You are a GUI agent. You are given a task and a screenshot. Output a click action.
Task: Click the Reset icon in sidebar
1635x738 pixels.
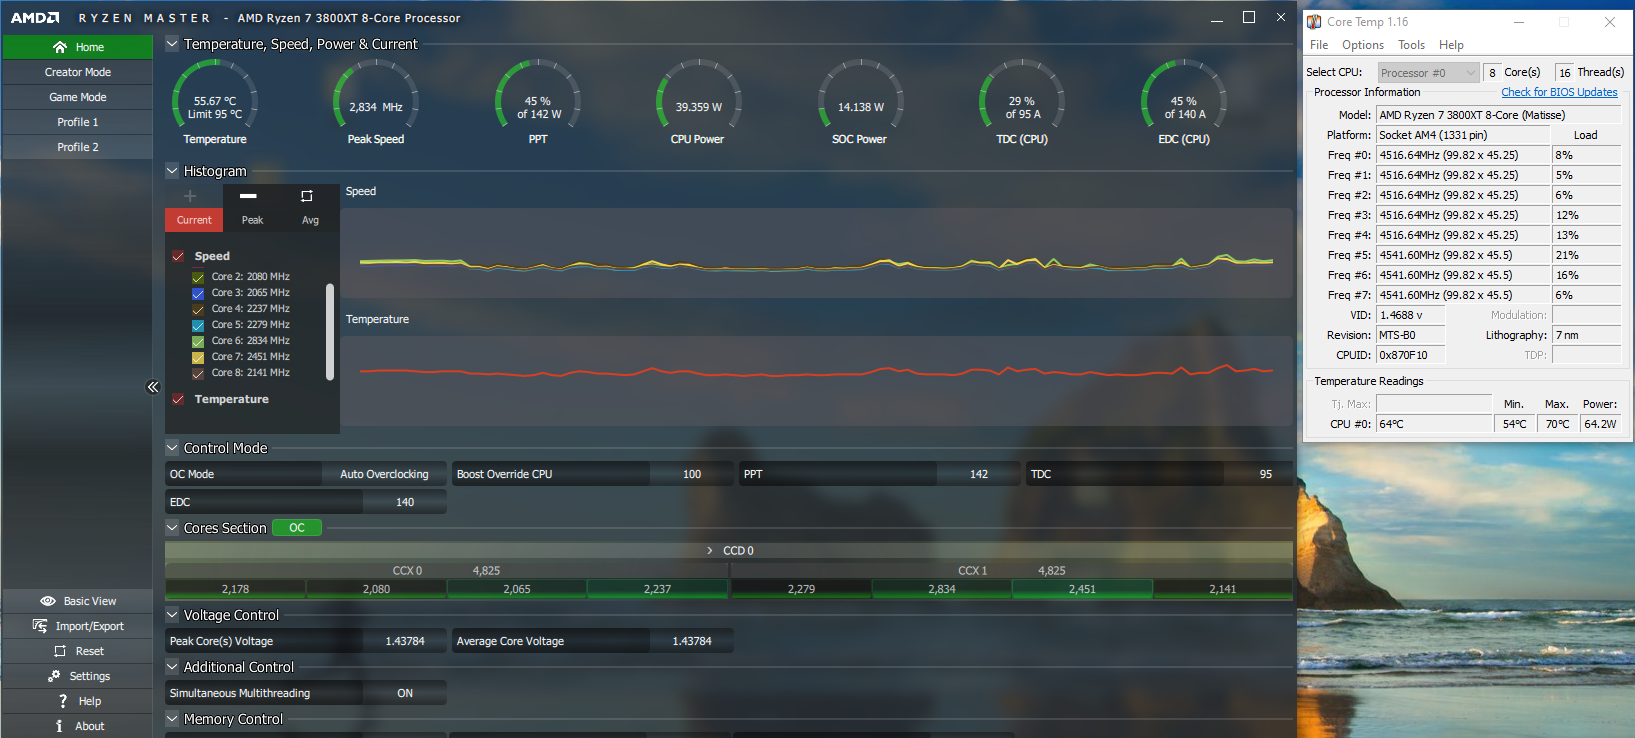(60, 651)
